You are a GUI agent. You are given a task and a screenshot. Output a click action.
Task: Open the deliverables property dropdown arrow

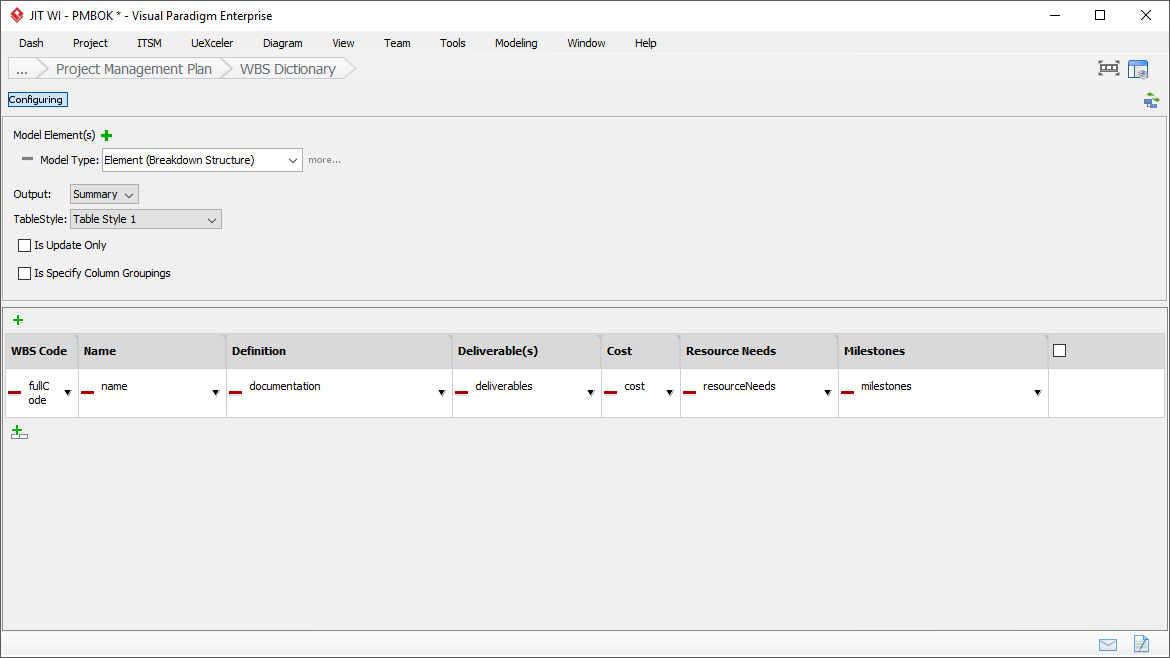click(591, 393)
